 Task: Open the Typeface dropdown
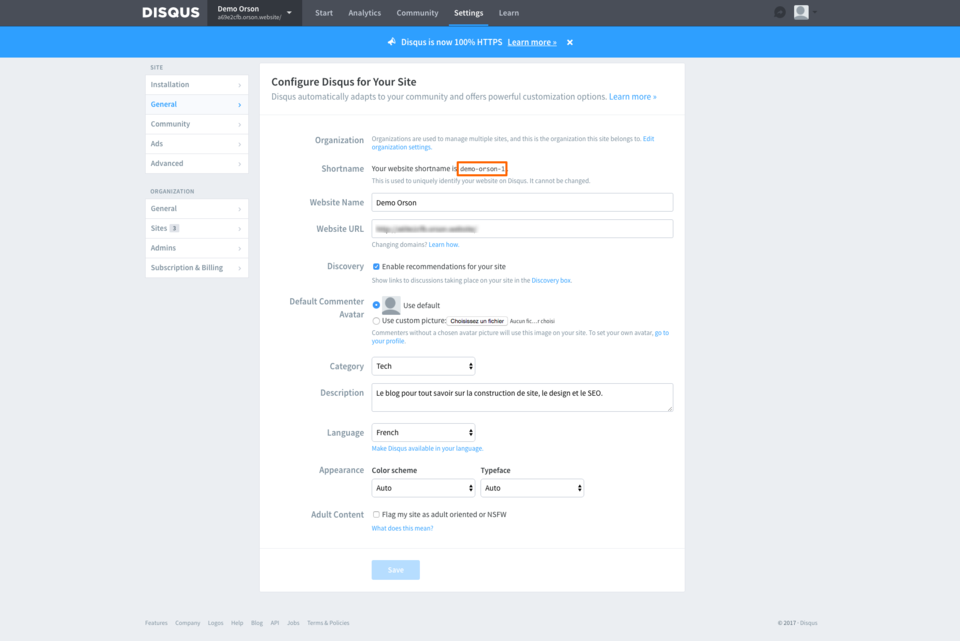coord(532,488)
